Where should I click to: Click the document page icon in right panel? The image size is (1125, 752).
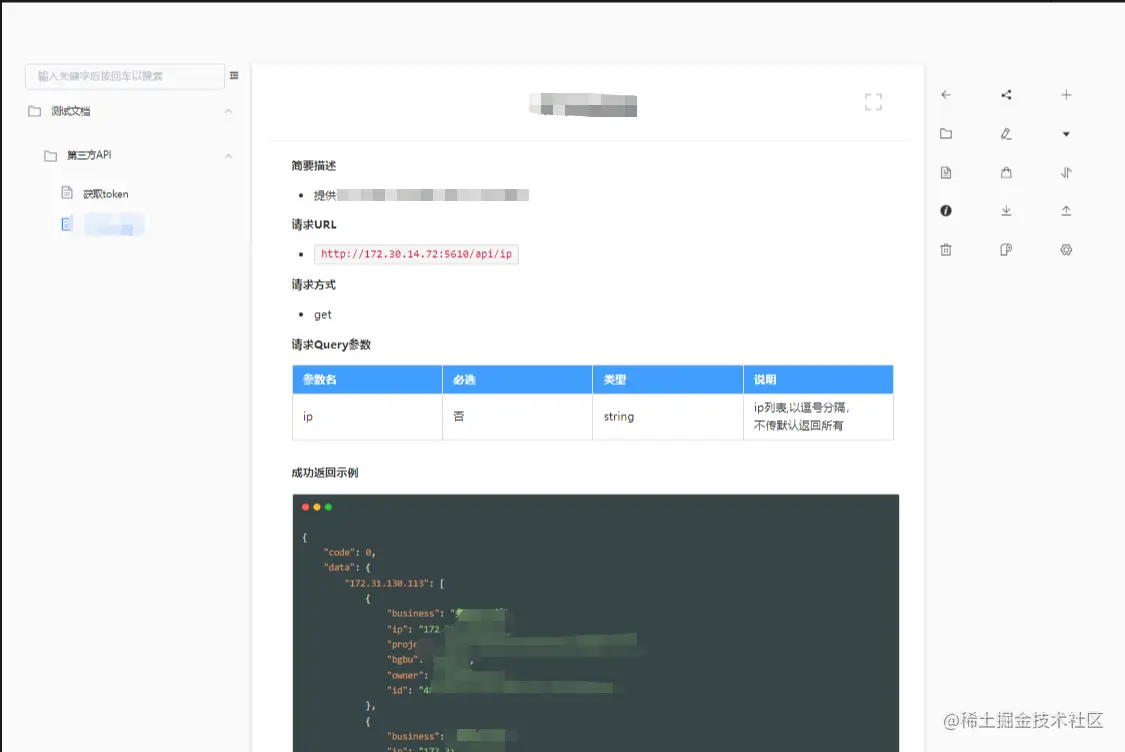click(946, 172)
